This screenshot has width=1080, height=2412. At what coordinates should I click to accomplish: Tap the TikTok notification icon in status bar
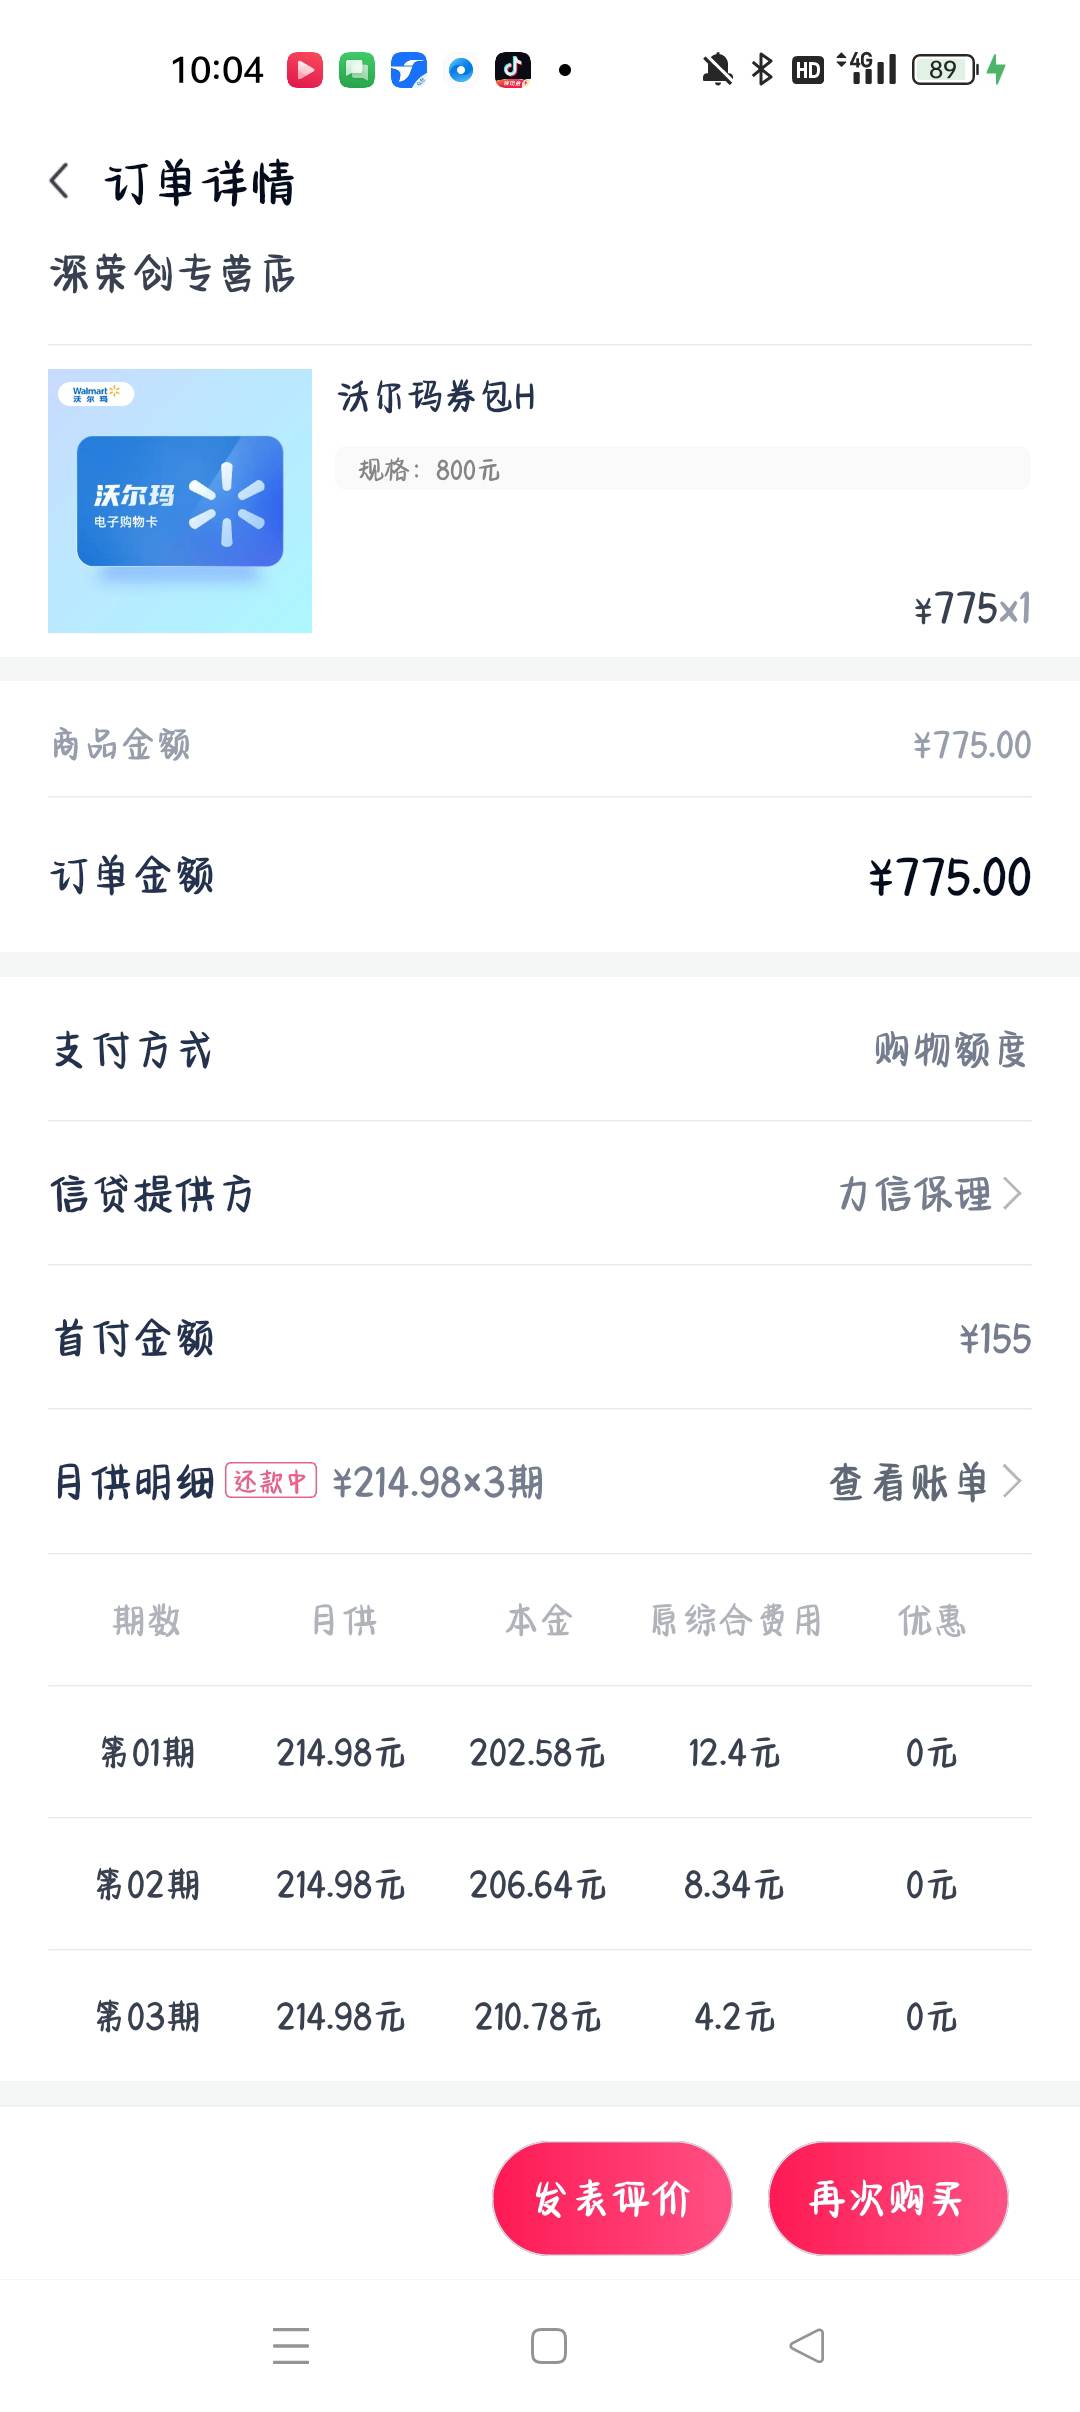[x=513, y=70]
